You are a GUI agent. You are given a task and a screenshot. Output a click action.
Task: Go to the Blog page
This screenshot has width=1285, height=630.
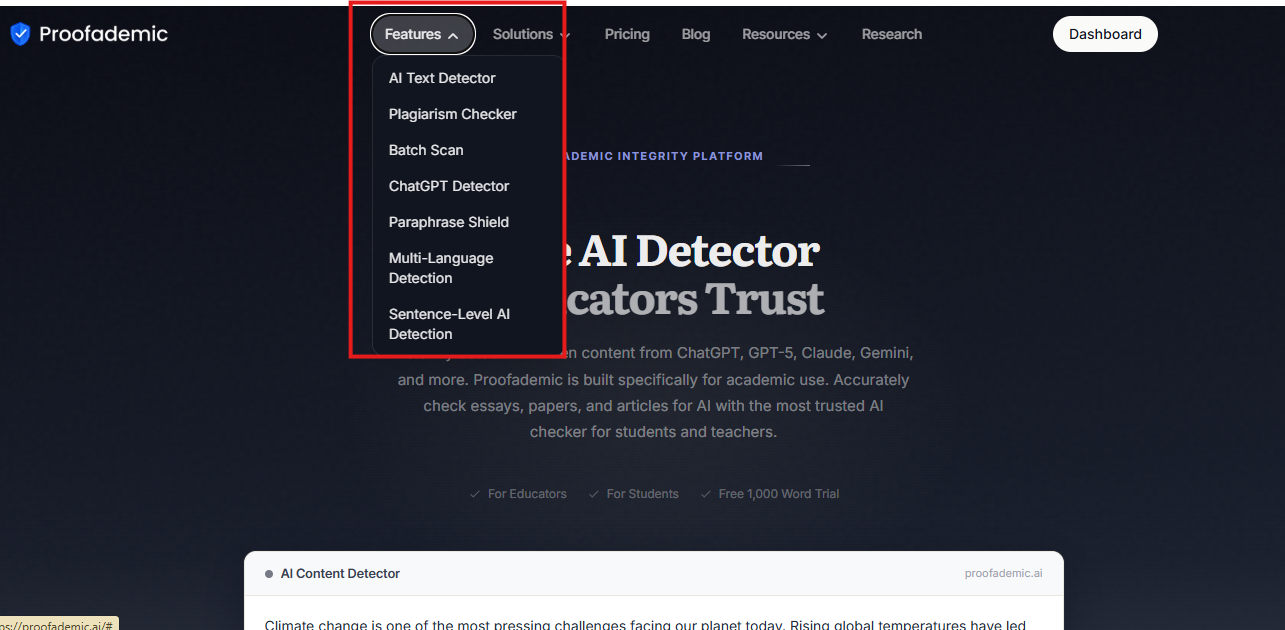click(x=696, y=34)
